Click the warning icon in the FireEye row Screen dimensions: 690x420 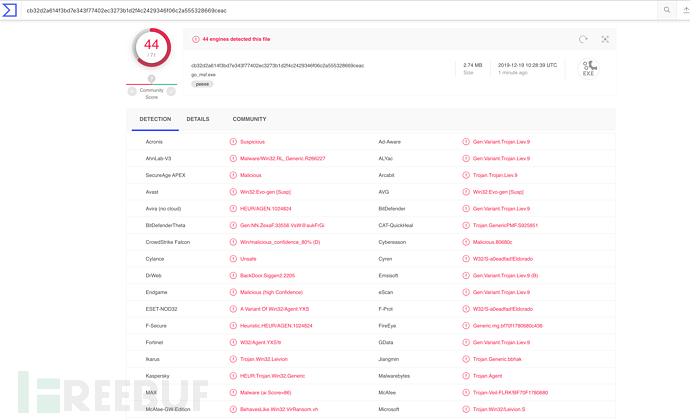[466, 326]
